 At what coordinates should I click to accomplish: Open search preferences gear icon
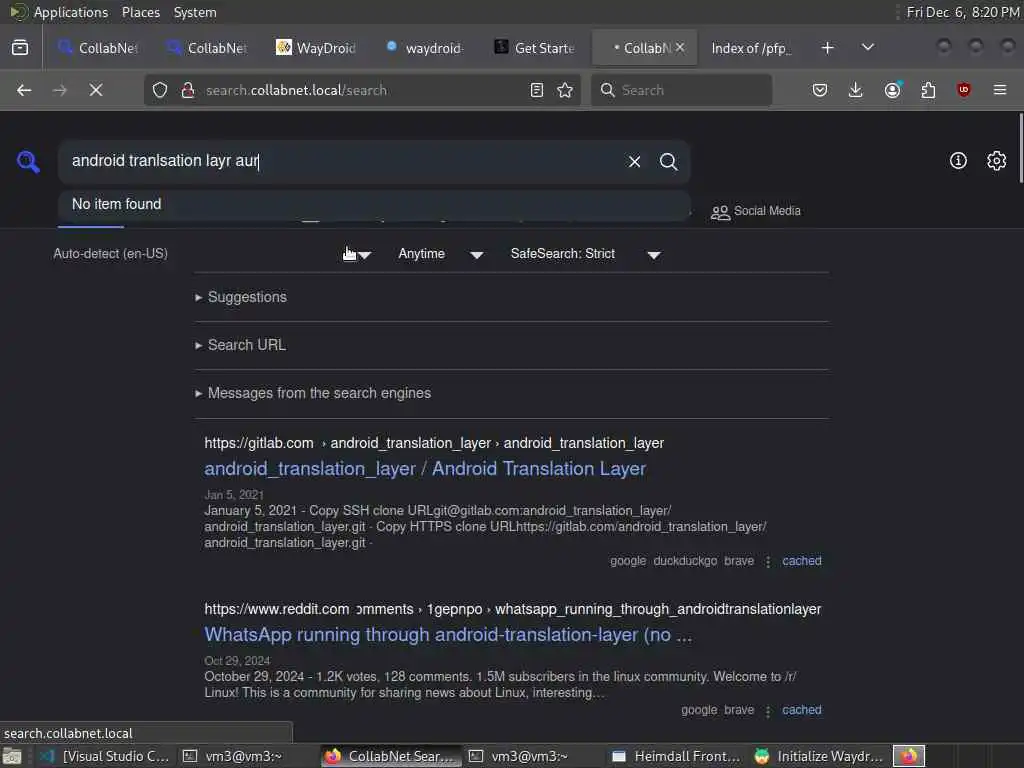[996, 161]
